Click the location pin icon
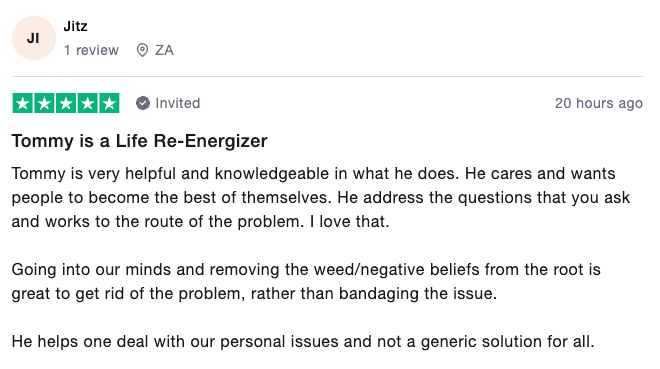This screenshot has width=660, height=369. (142, 50)
